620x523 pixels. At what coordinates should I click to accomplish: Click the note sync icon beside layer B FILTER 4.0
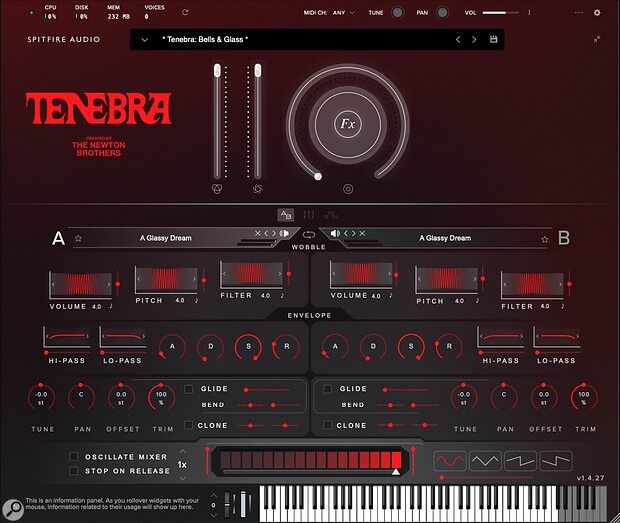click(x=563, y=306)
